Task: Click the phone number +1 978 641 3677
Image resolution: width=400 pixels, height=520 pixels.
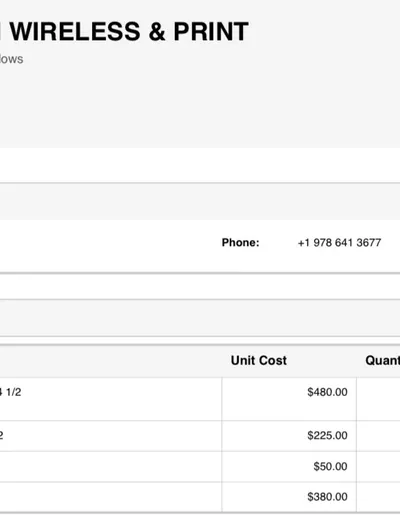Action: [339, 242]
